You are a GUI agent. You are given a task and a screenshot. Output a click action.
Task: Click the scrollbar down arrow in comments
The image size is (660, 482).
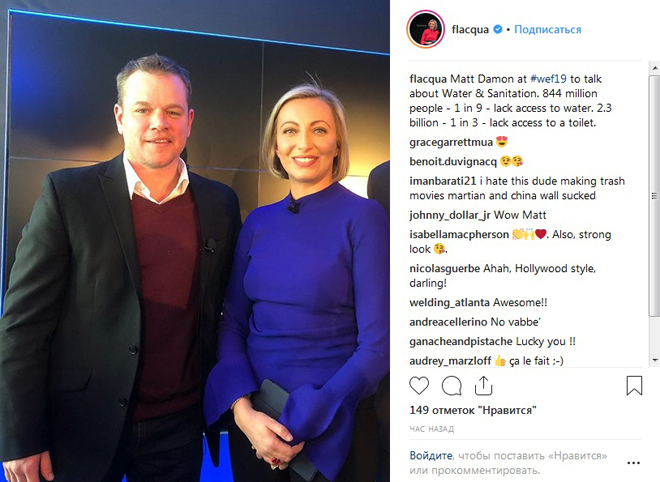[x=655, y=360]
